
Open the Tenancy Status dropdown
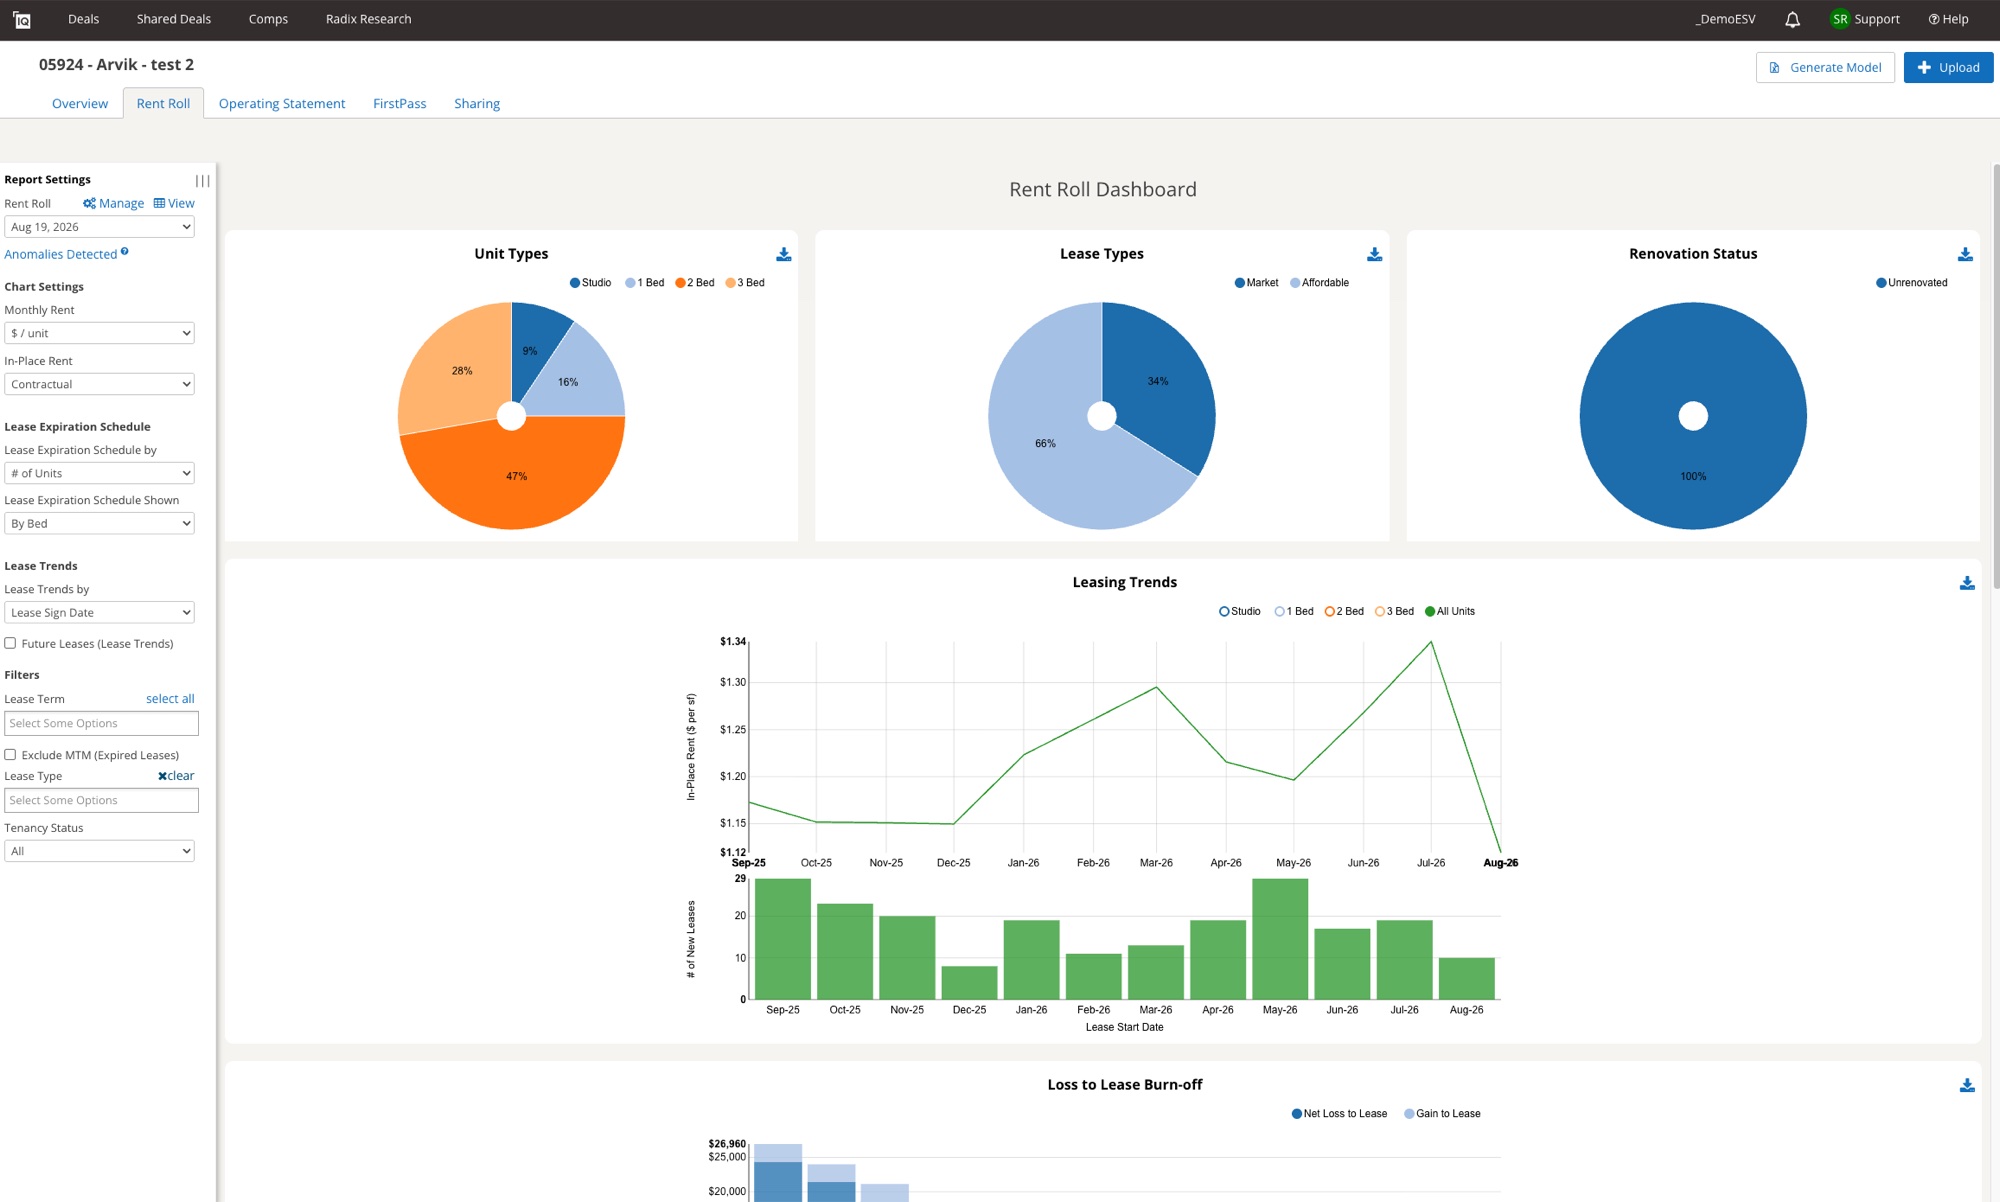[99, 851]
